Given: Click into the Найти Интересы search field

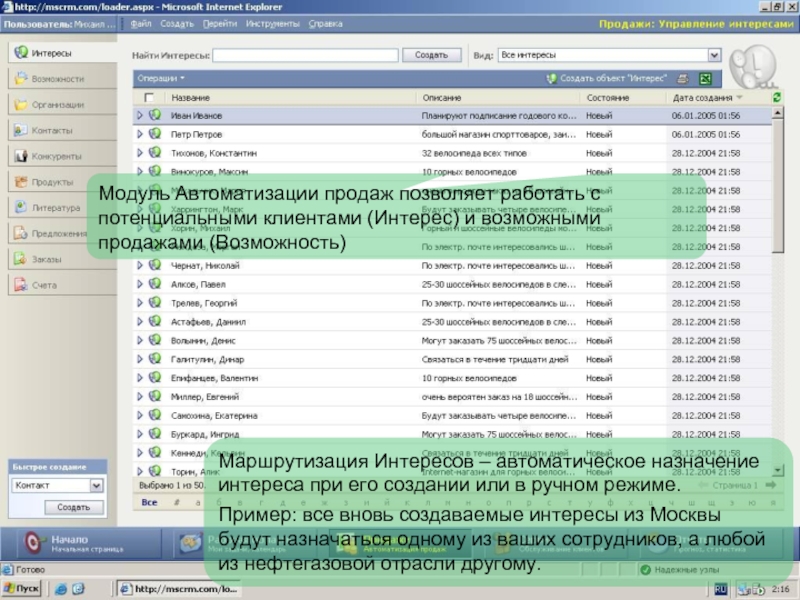Looking at the screenshot, I should point(305,55).
